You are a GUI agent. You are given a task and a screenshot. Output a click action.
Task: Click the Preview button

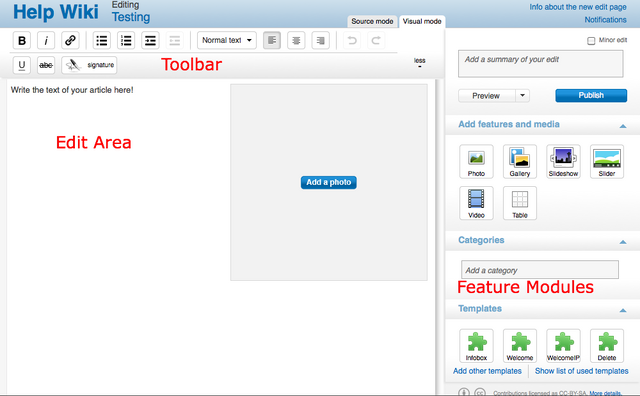[487, 96]
